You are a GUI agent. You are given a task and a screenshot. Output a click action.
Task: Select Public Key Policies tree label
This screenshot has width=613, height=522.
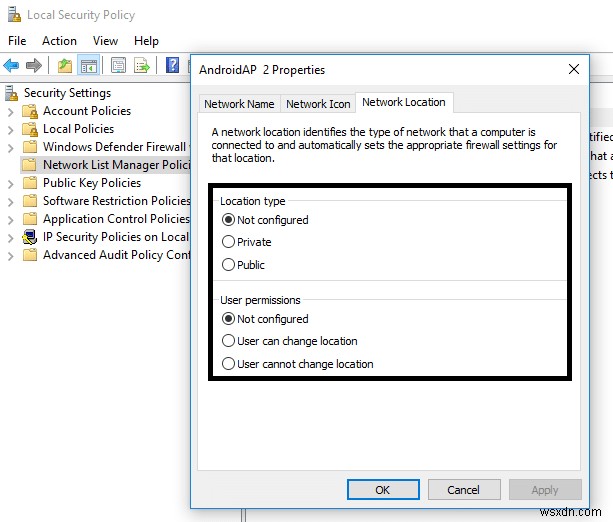pyautogui.click(x=92, y=183)
